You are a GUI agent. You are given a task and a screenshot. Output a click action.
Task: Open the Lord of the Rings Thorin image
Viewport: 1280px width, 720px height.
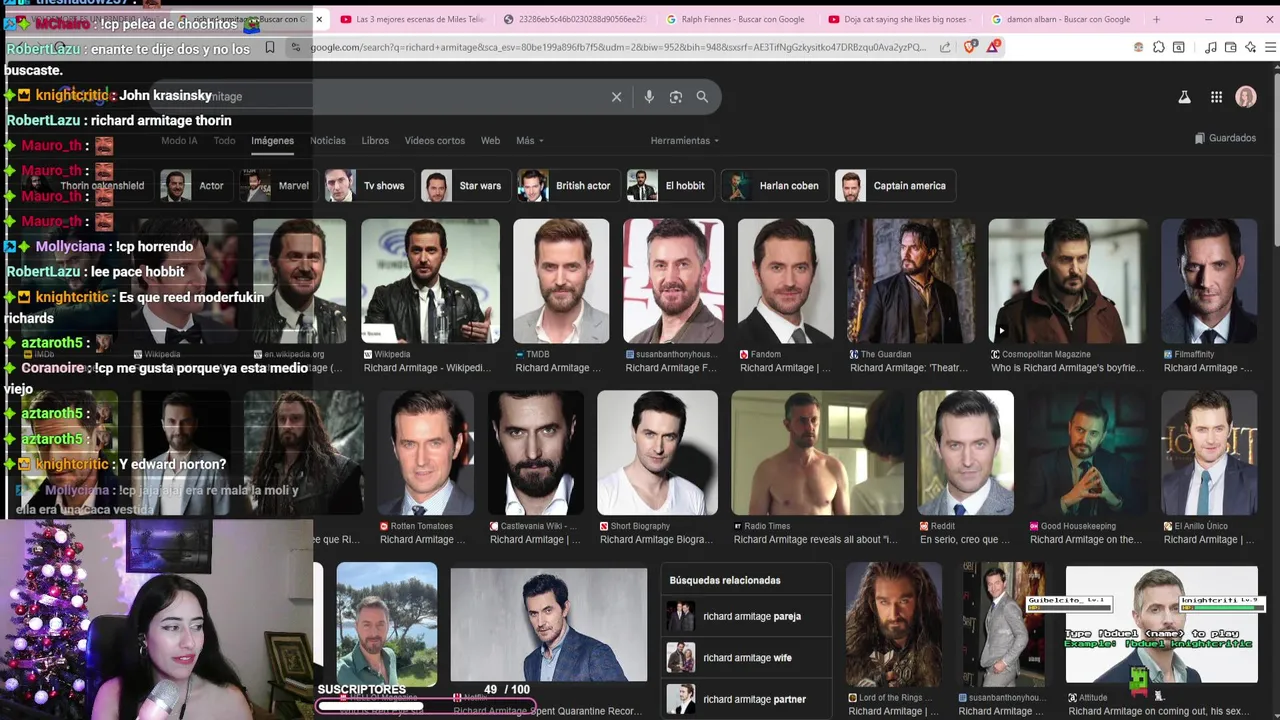[x=894, y=625]
